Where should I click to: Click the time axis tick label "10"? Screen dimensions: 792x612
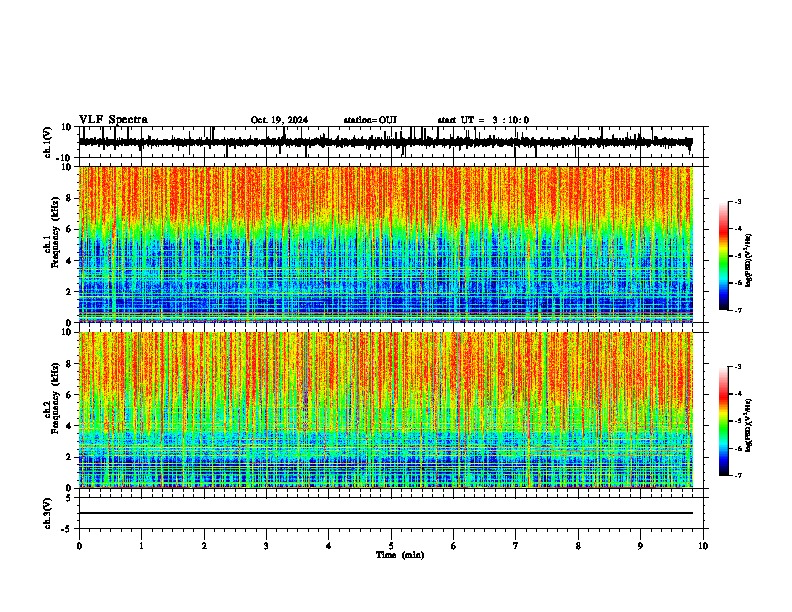click(x=703, y=546)
